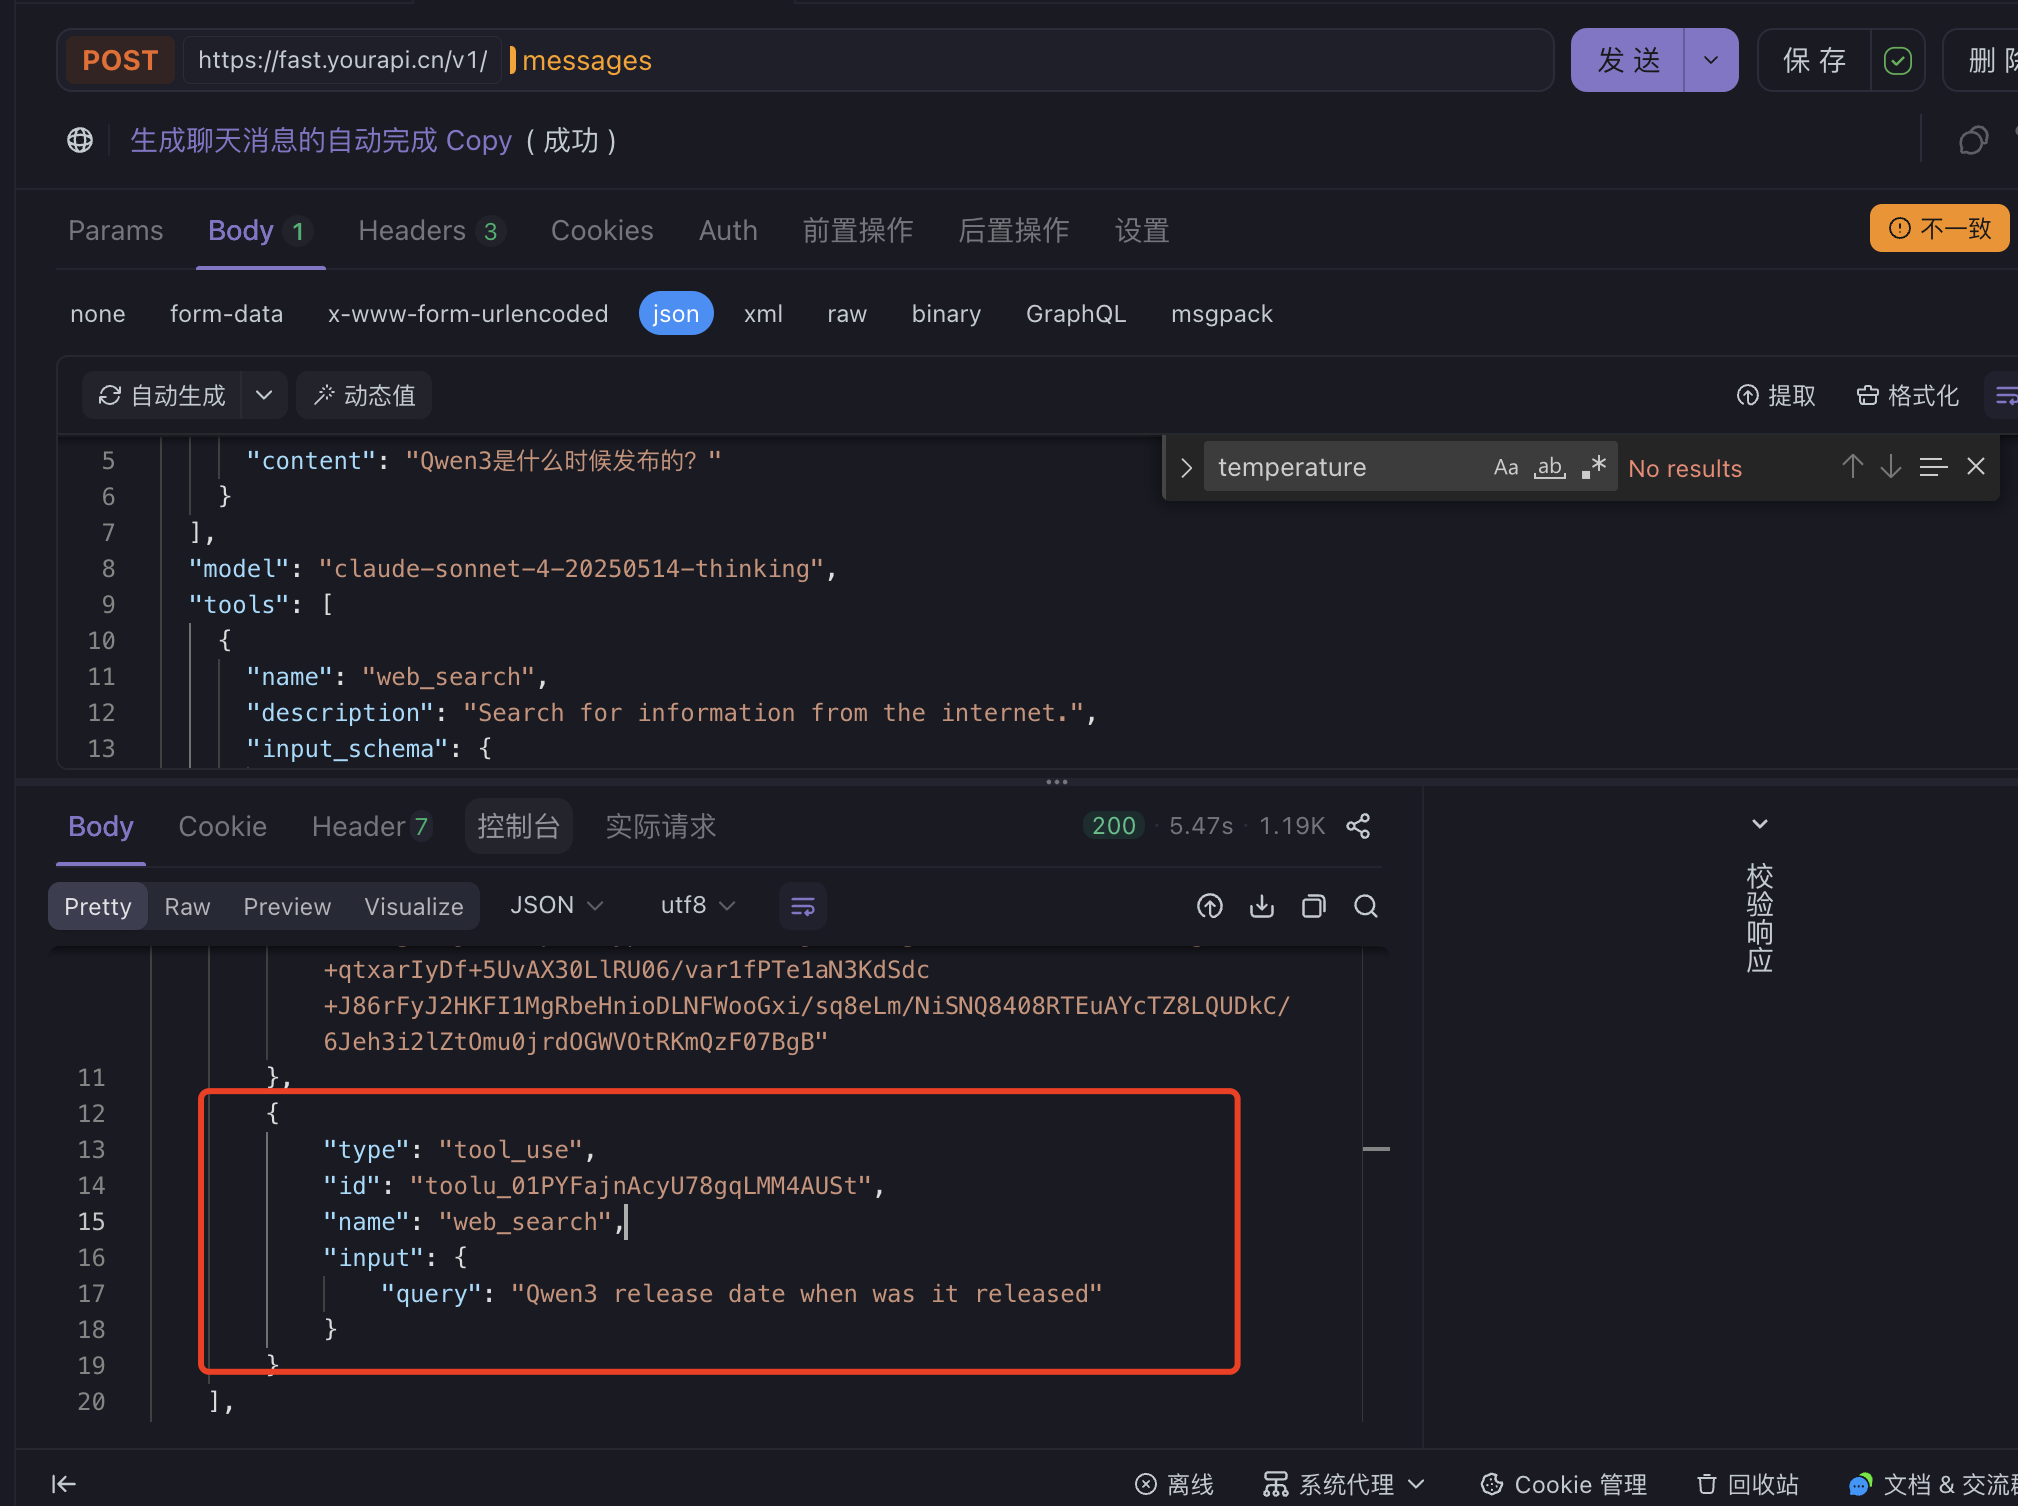Click the share response icon
Viewport: 2018px width, 1506px height.
1358,826
